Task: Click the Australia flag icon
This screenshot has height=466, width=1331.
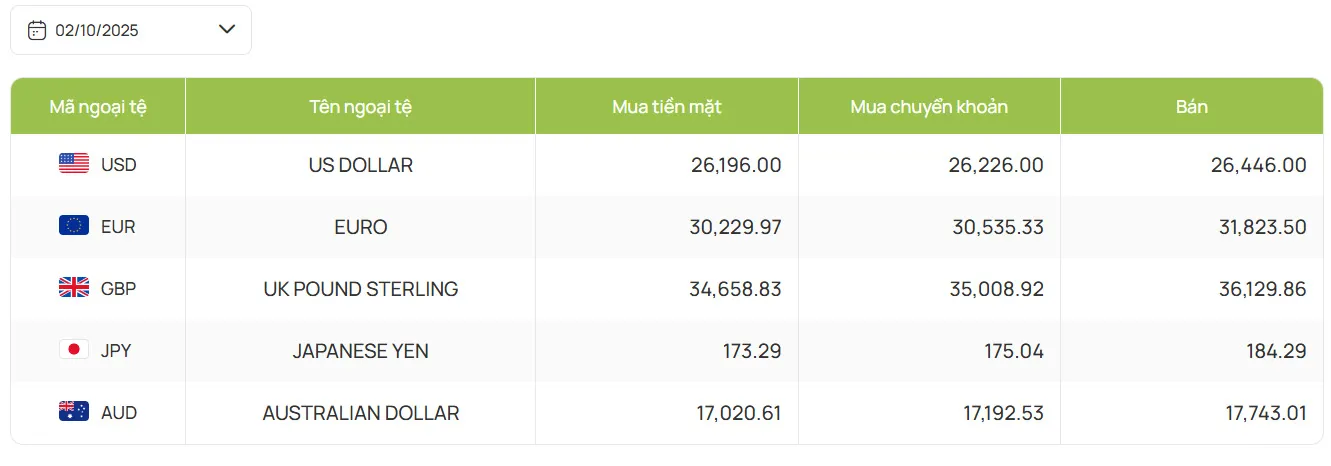Action: pyautogui.click(x=74, y=412)
